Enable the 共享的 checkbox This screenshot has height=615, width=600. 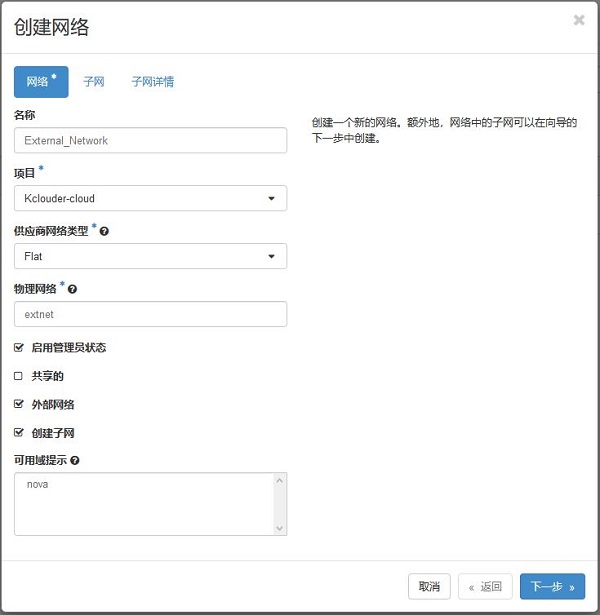tap(18, 376)
